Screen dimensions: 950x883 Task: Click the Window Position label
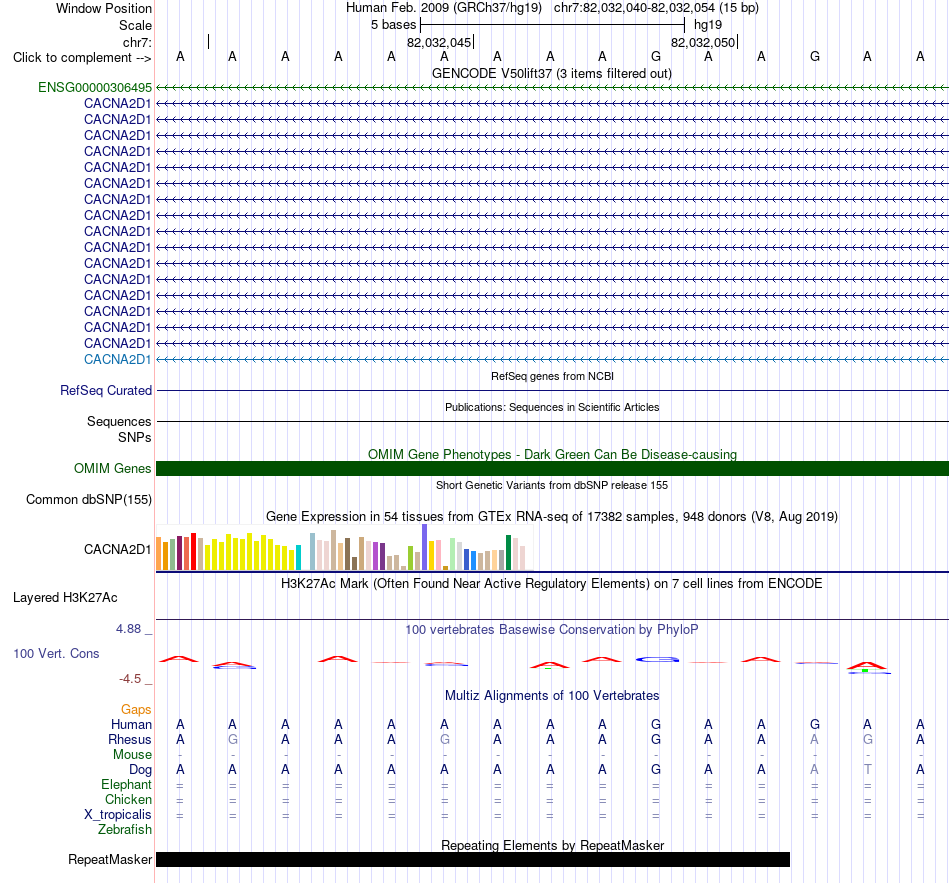[x=104, y=8]
